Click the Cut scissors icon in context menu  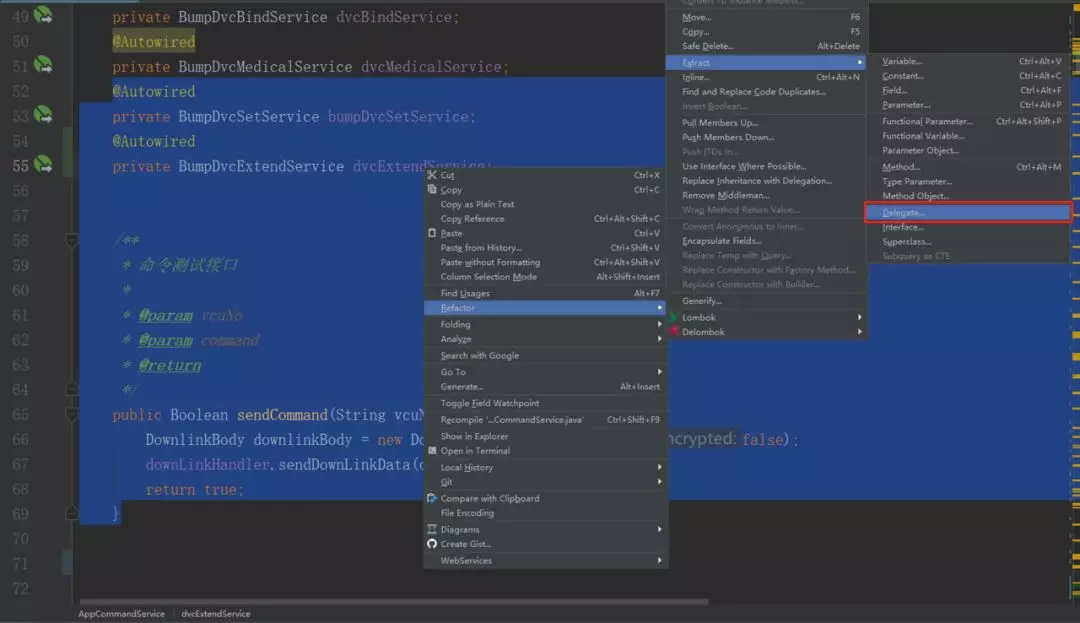pyautogui.click(x=432, y=175)
